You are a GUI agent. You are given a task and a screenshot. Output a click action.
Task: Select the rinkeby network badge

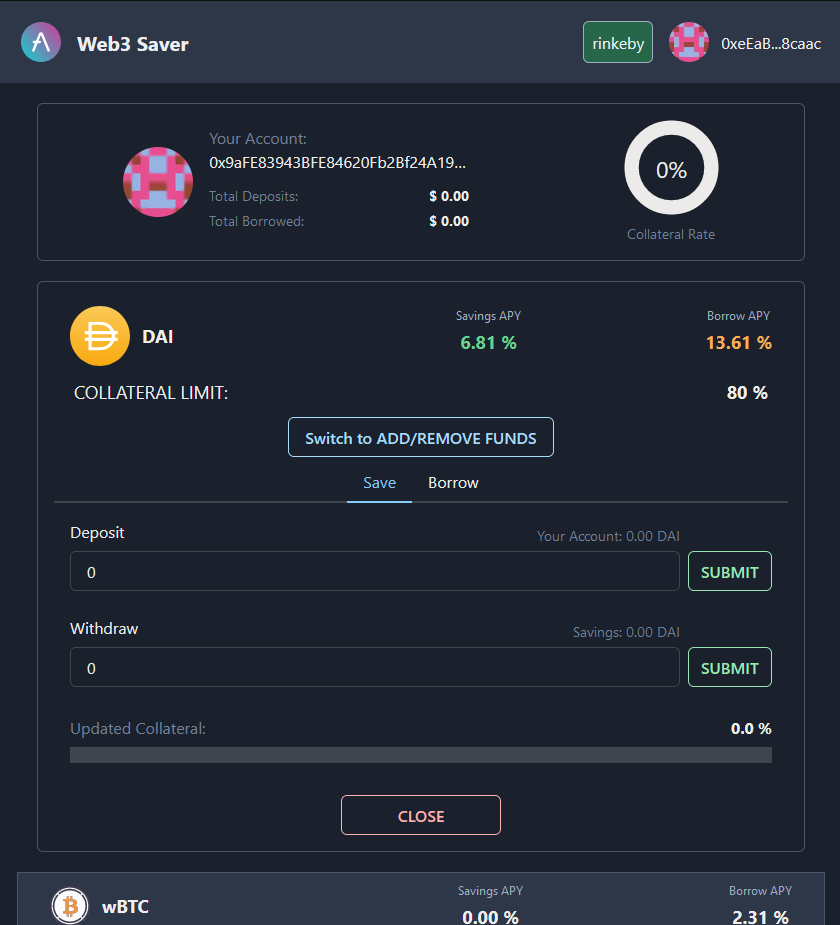618,43
